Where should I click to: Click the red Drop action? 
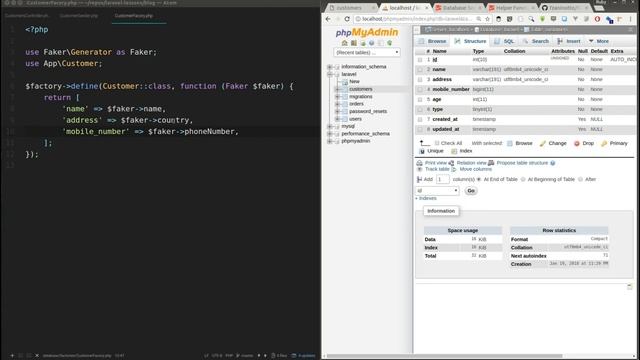point(584,143)
